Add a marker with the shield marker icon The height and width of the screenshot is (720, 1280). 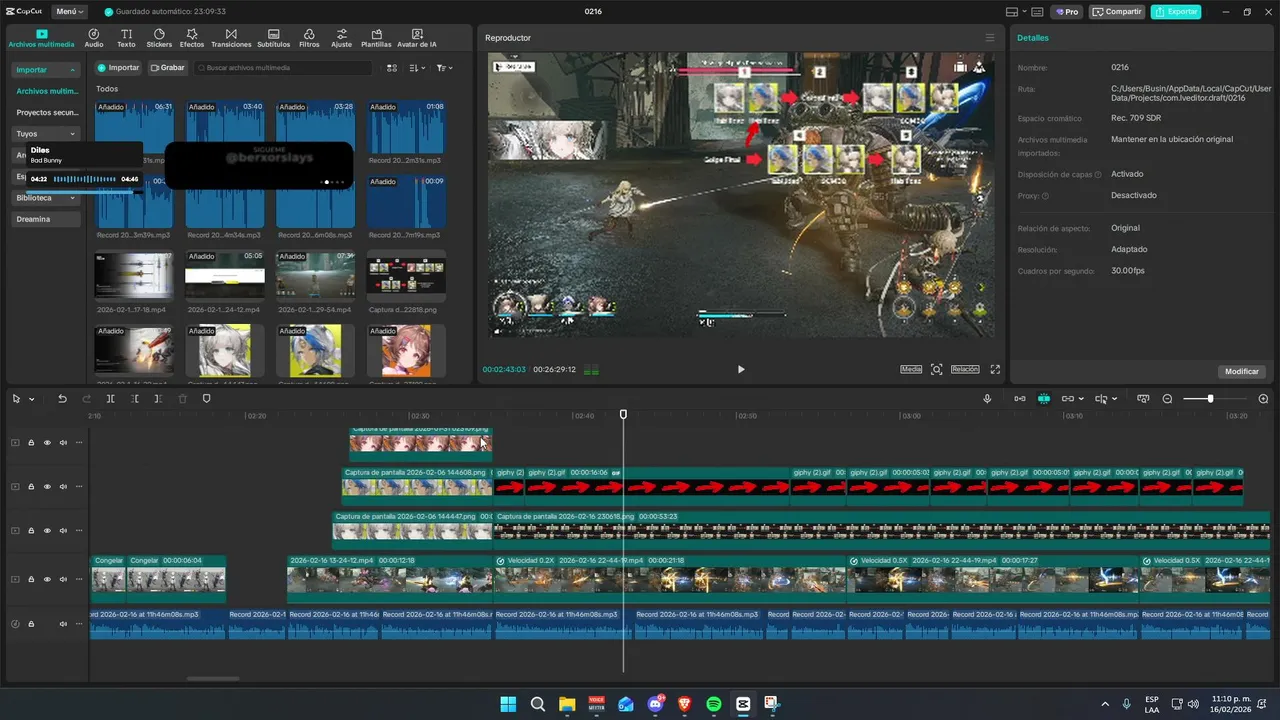(x=207, y=399)
